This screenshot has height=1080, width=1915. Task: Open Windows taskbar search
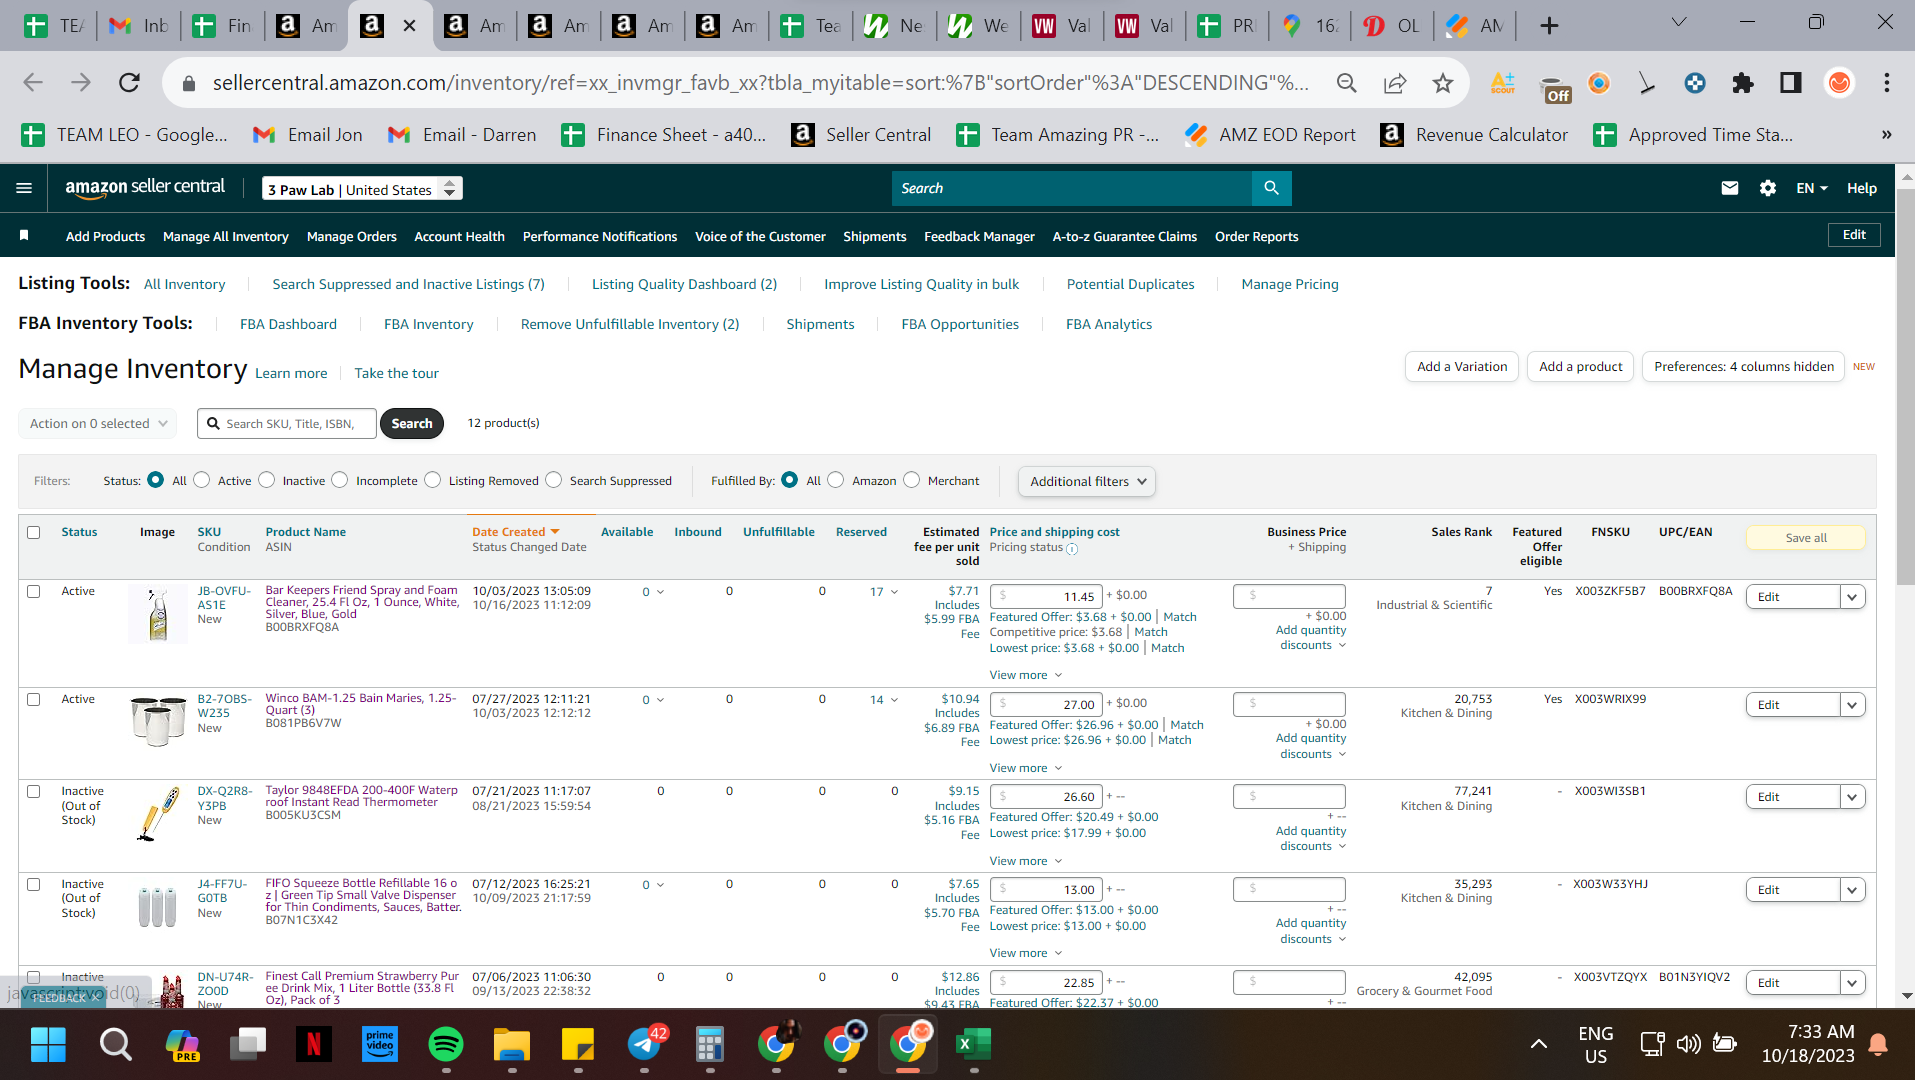[115, 1045]
